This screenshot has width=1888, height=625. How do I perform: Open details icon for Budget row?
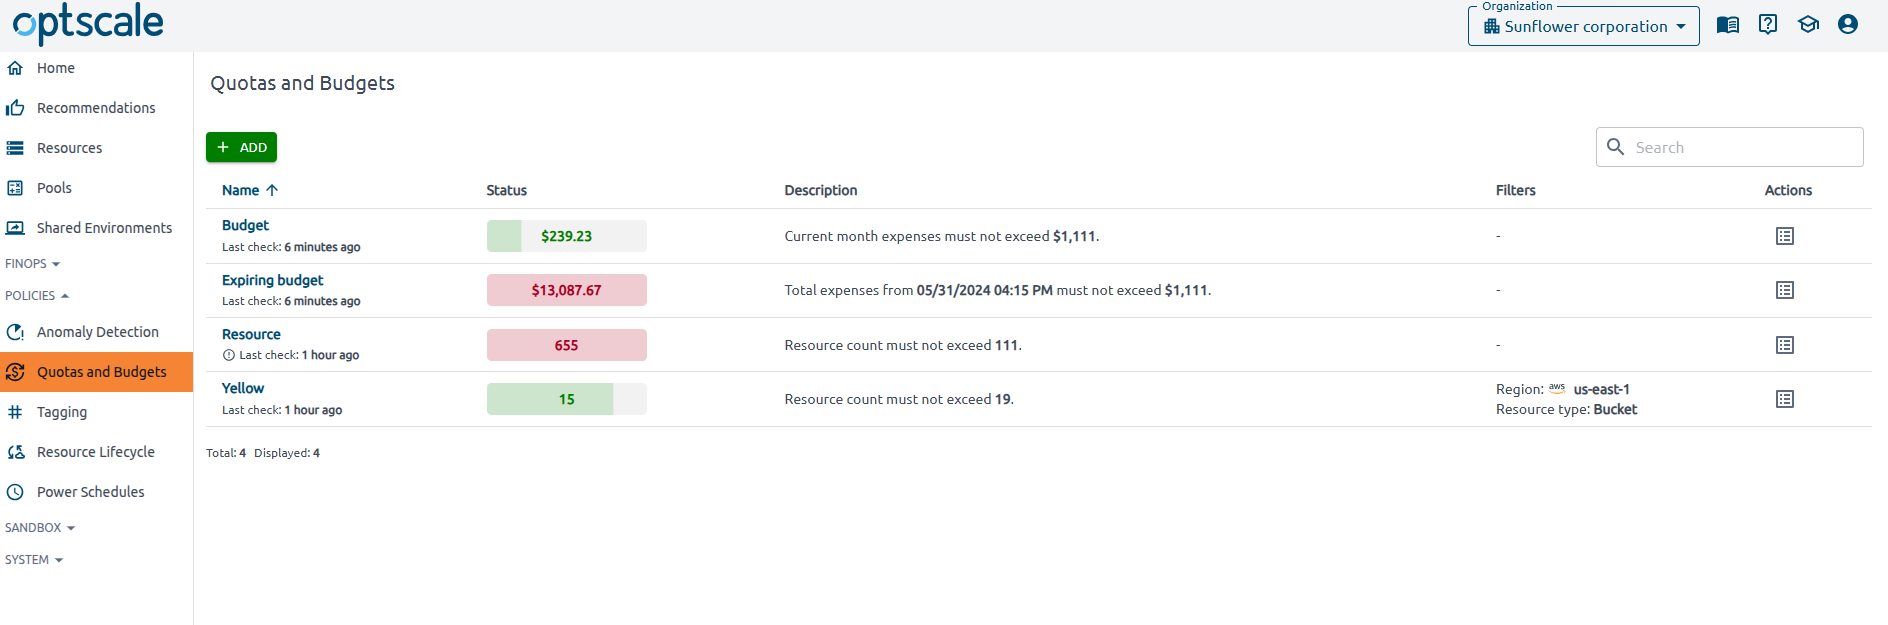pyautogui.click(x=1785, y=236)
